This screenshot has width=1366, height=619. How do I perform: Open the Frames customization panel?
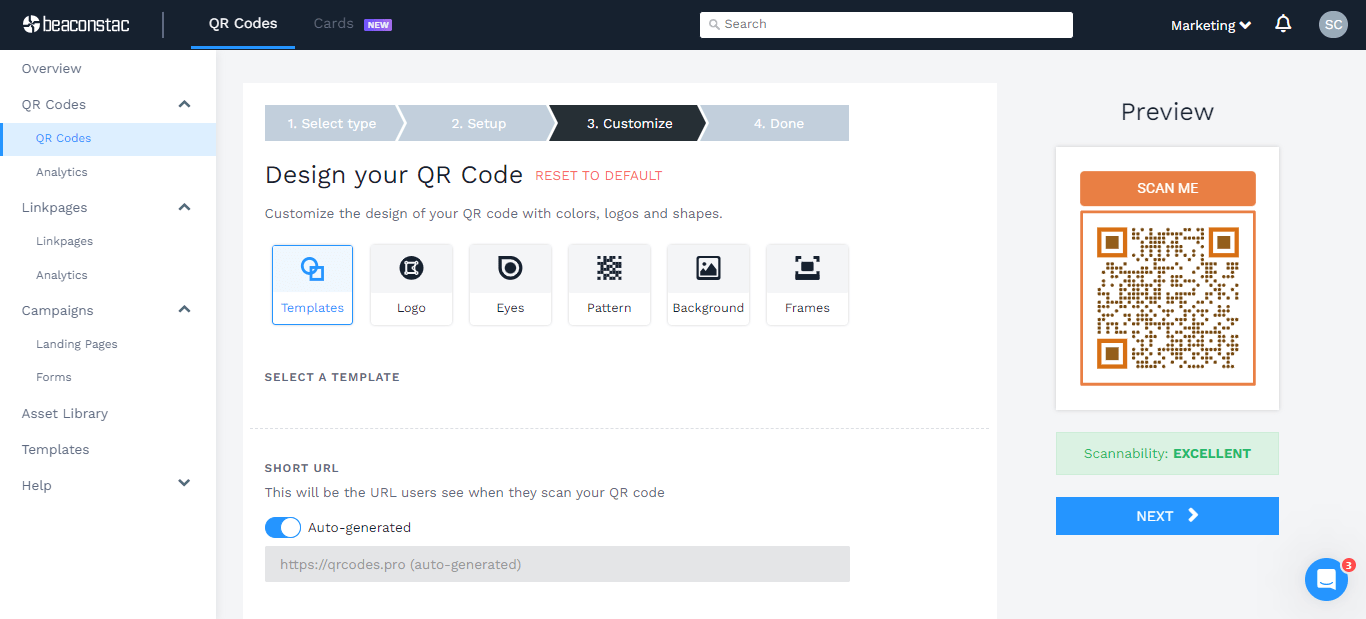click(807, 284)
